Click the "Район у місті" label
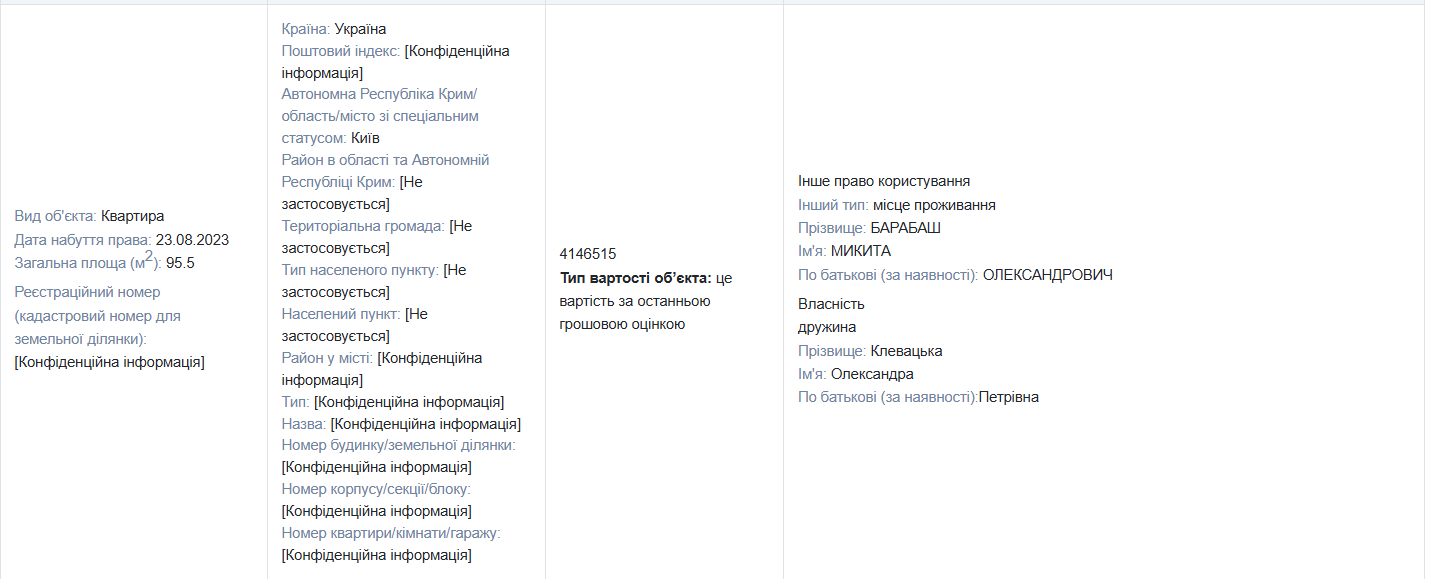 (321, 357)
